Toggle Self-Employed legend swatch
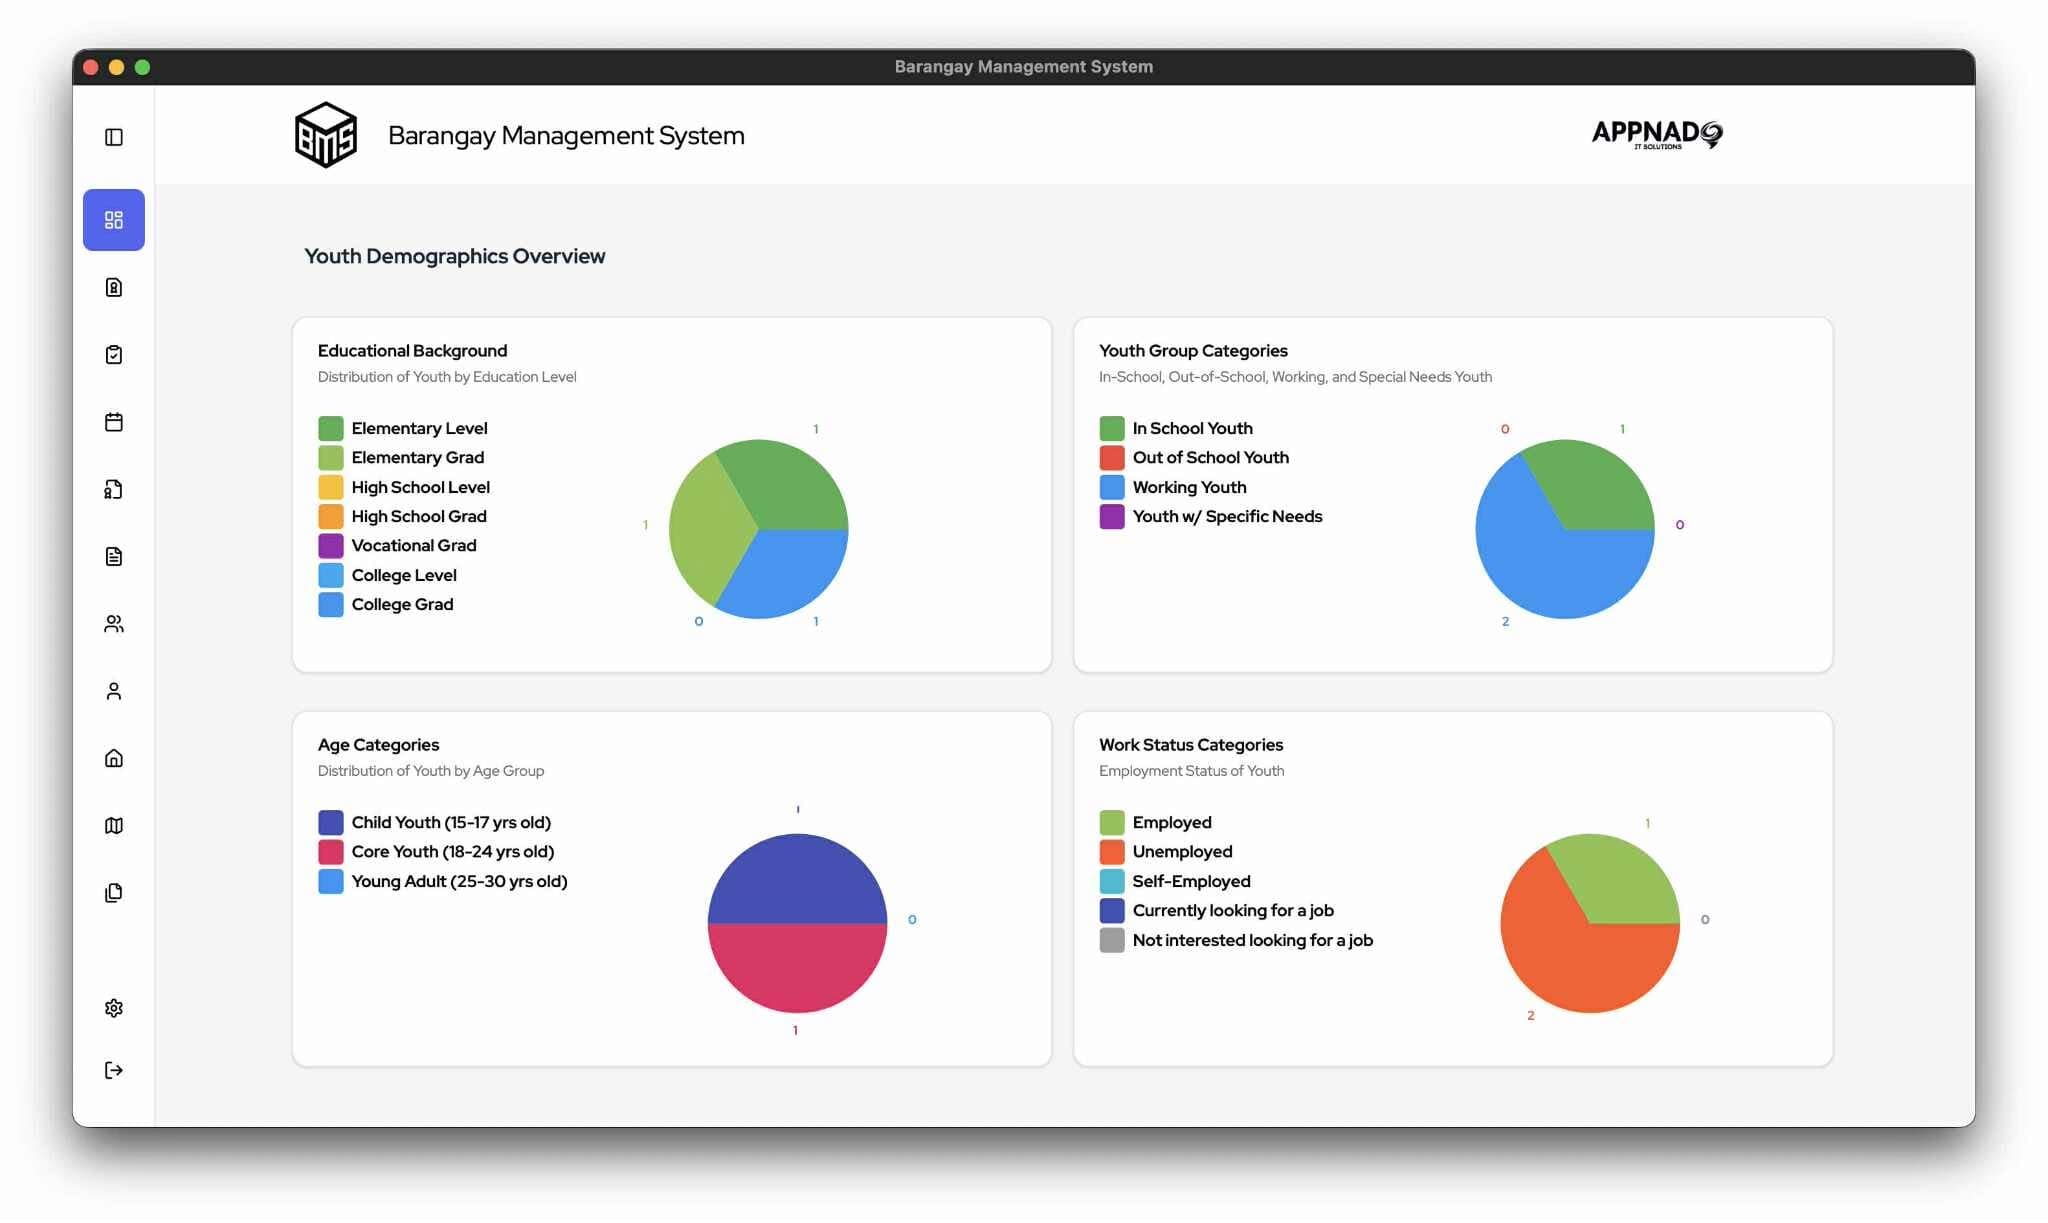This screenshot has width=2048, height=1223. click(1112, 882)
